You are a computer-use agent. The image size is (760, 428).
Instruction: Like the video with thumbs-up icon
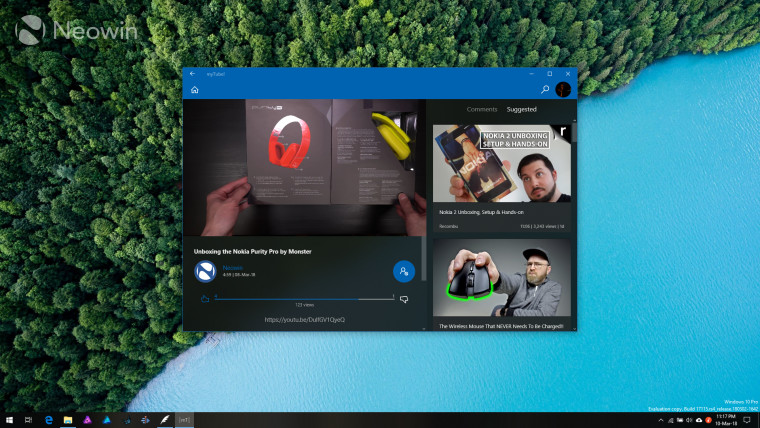(205, 299)
